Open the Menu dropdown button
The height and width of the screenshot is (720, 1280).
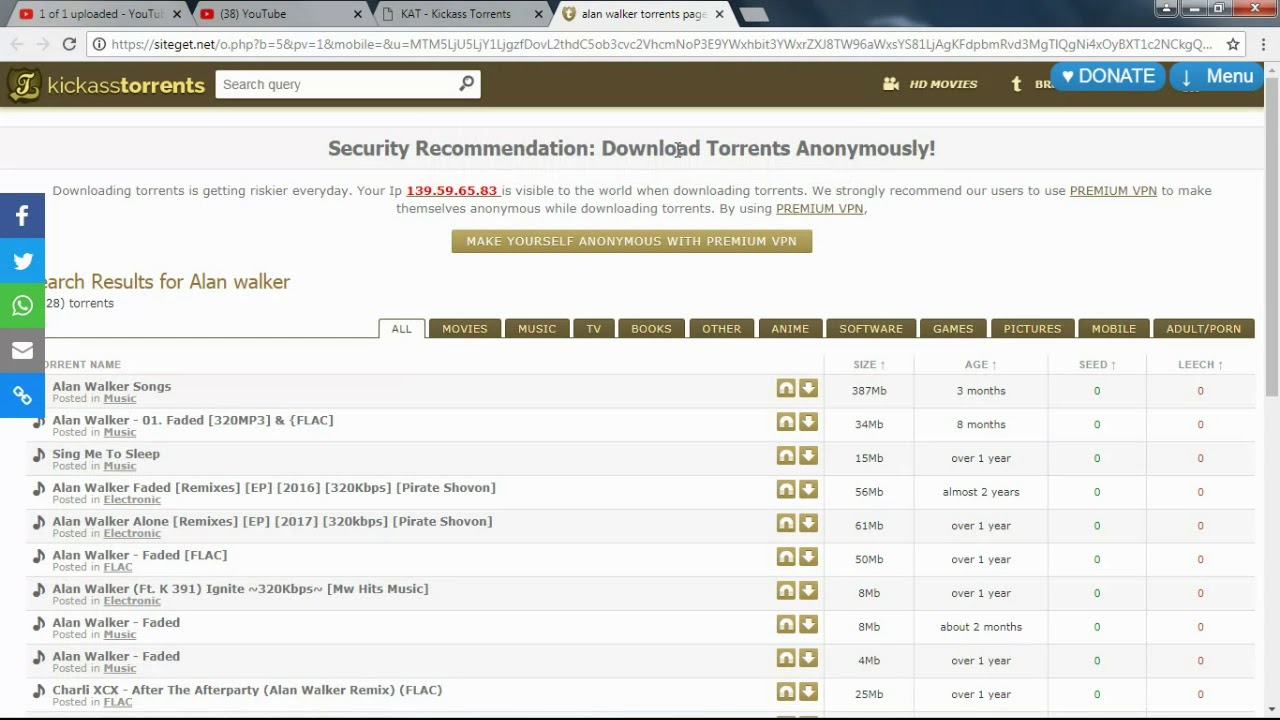1217,76
